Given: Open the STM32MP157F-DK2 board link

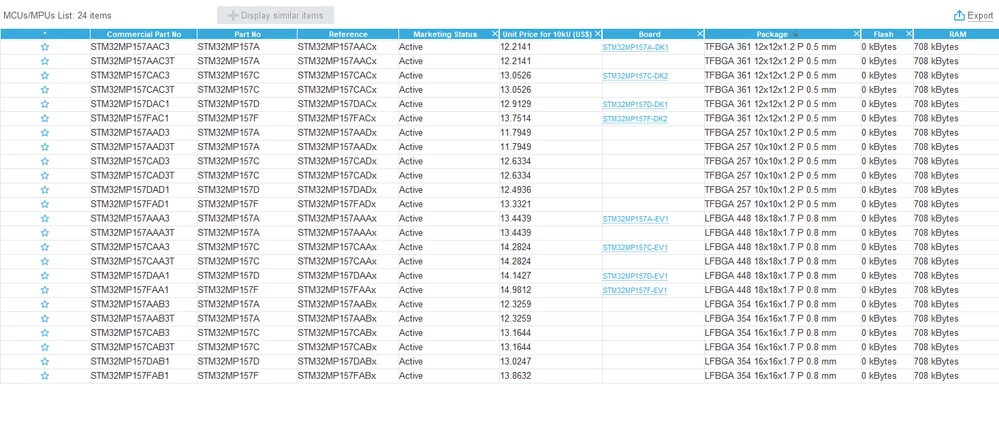Looking at the screenshot, I should pyautogui.click(x=635, y=118).
